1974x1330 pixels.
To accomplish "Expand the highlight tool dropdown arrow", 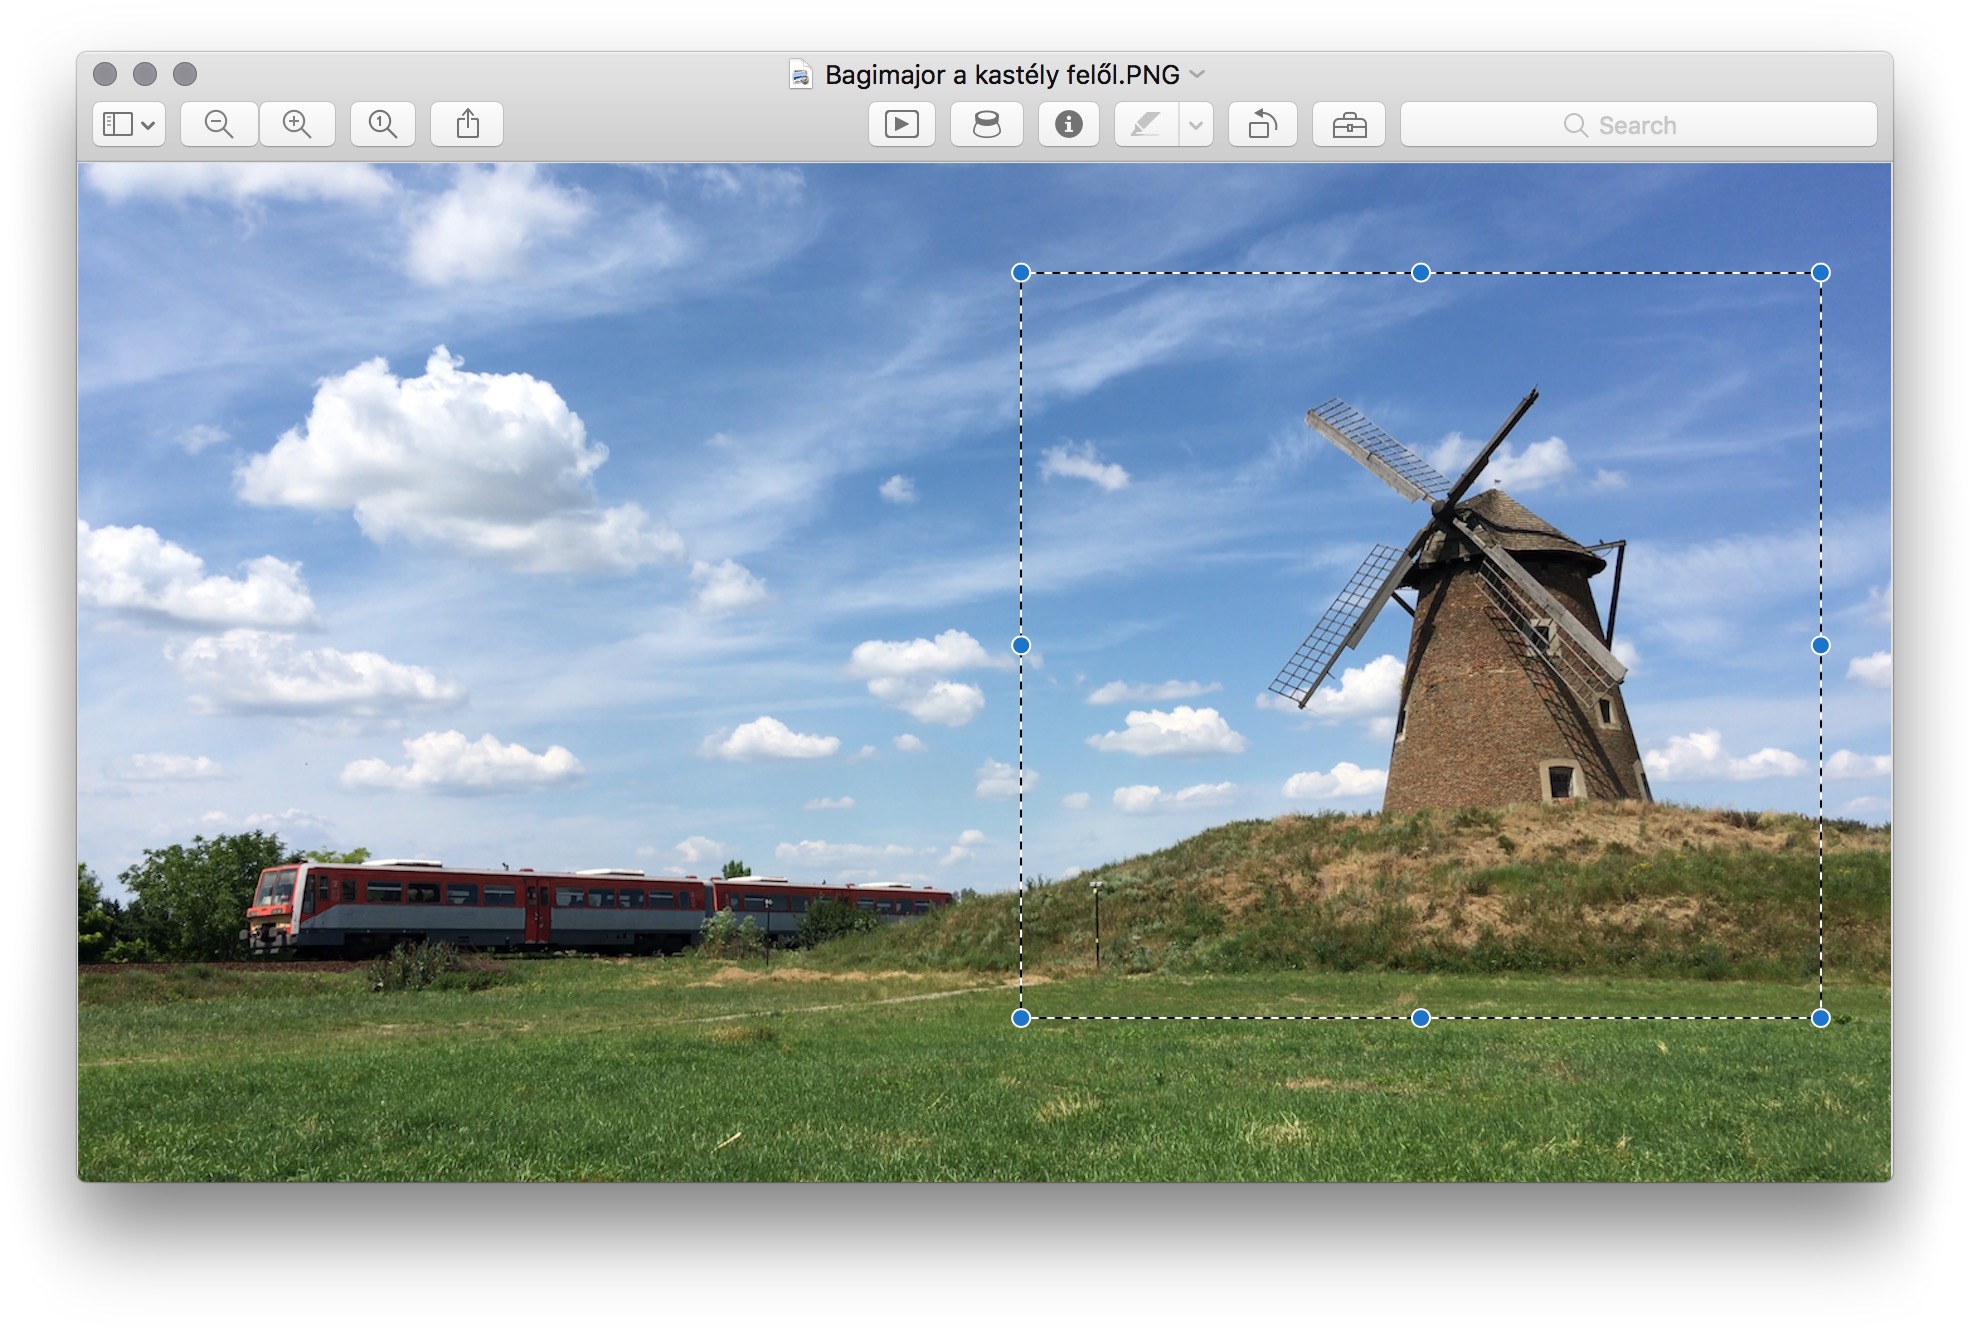I will coord(1196,125).
